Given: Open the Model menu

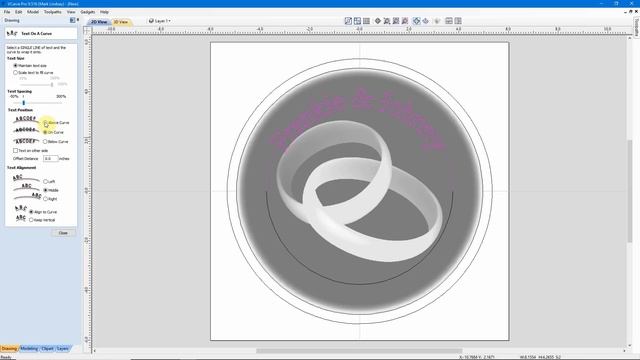Looking at the screenshot, I should (33, 12).
